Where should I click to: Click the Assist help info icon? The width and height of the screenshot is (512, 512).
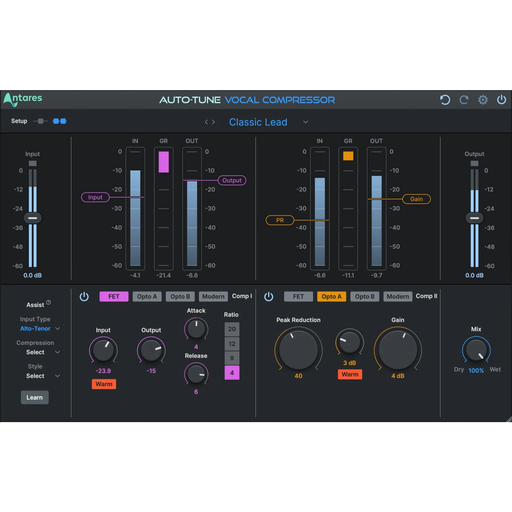[x=49, y=302]
